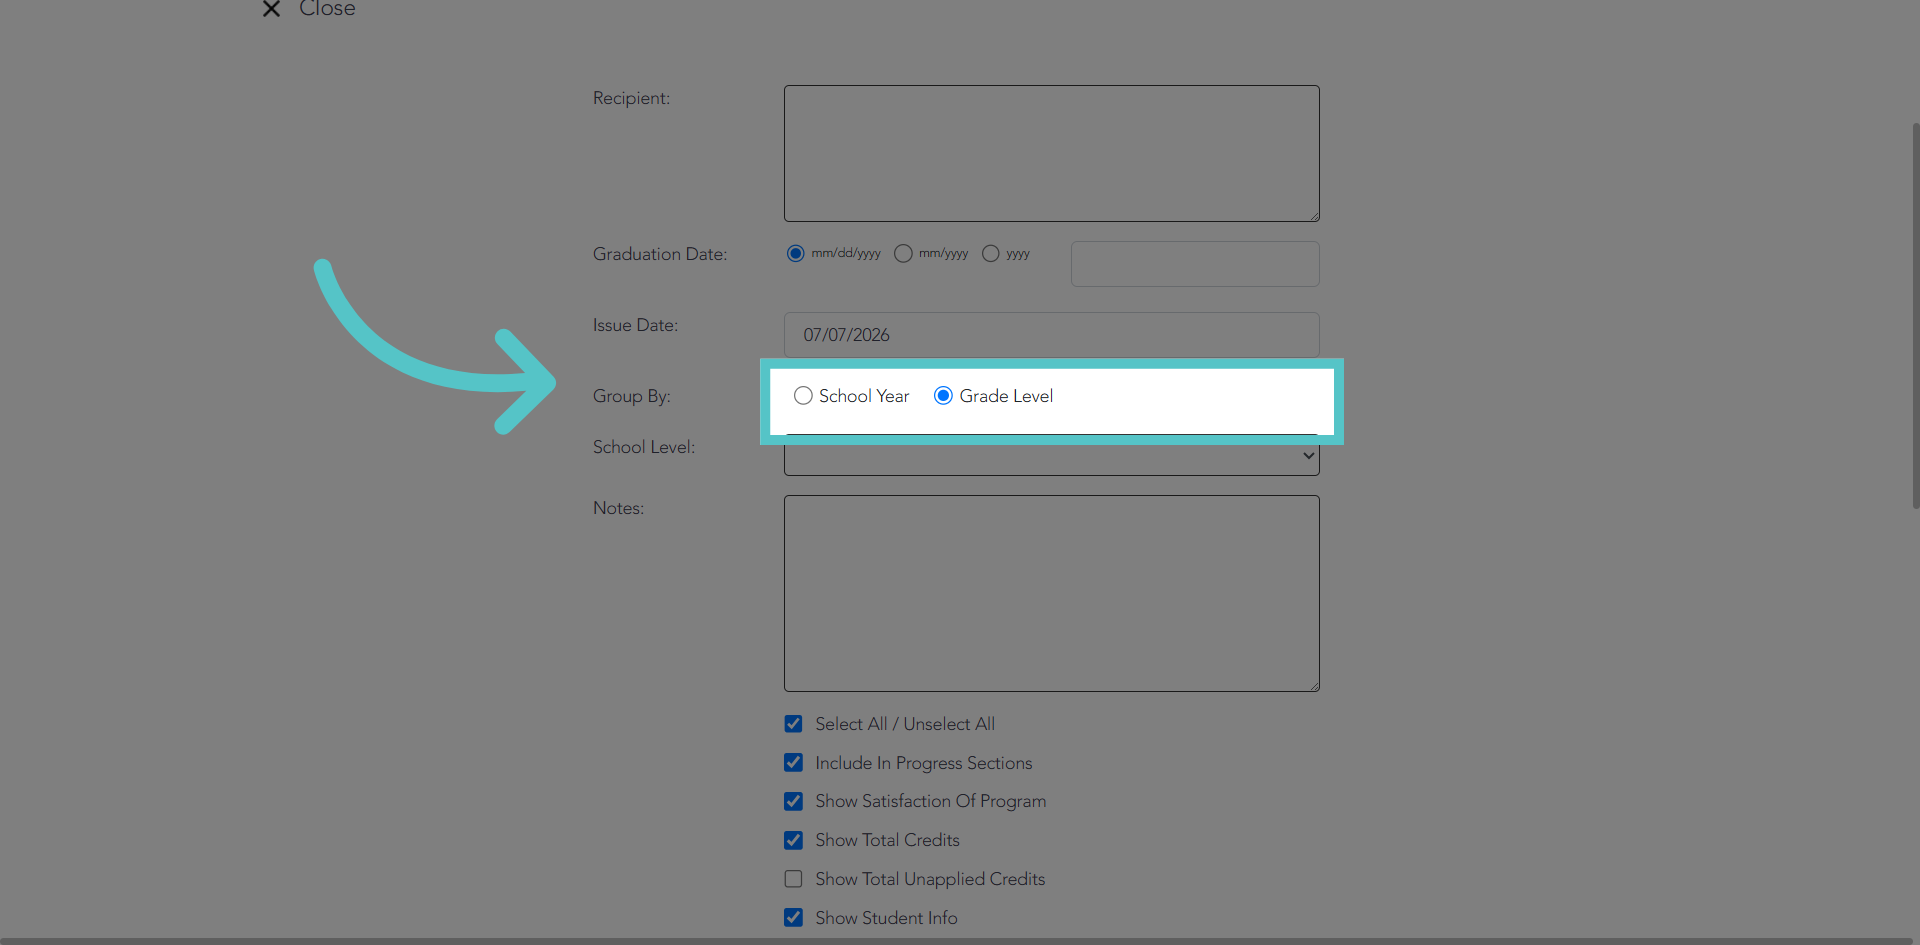Click the Close text link
This screenshot has height=945, width=1920.
pyautogui.click(x=327, y=9)
